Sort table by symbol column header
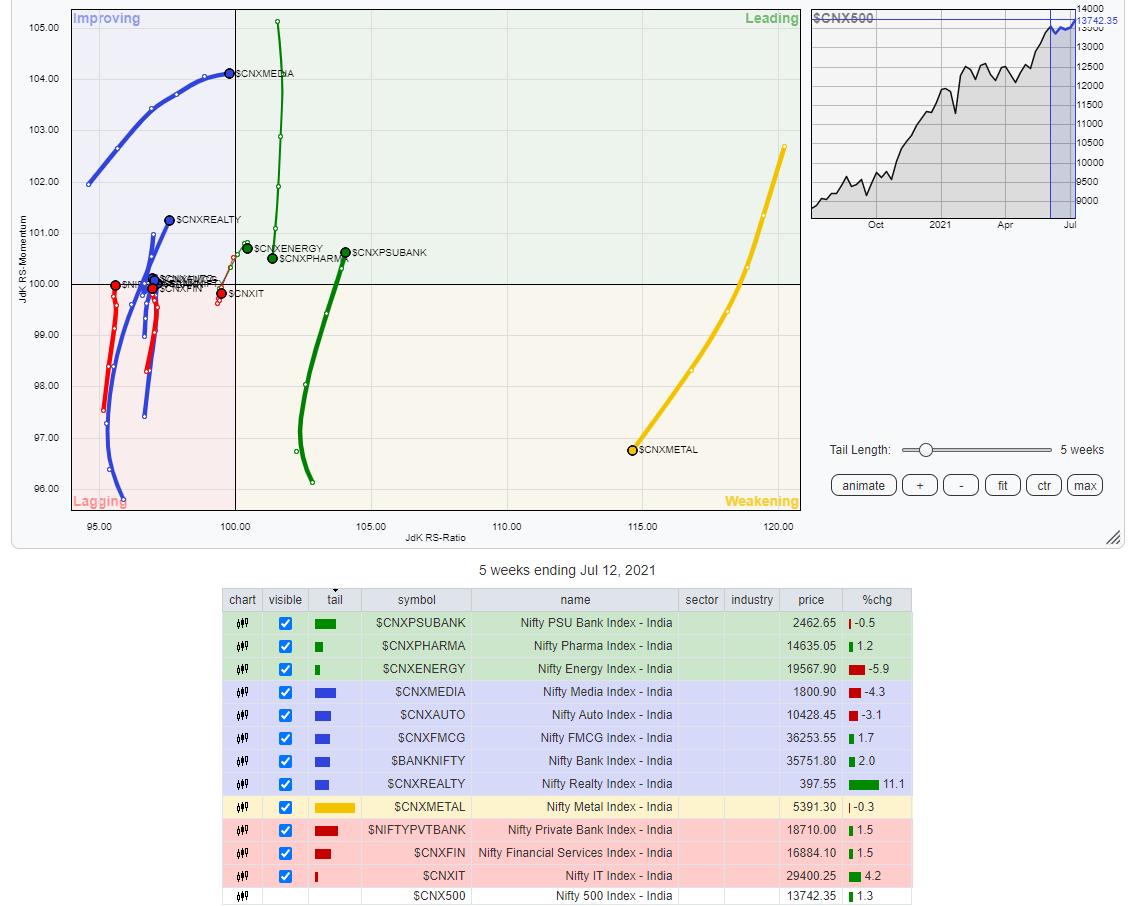This screenshot has width=1132, height=906. pyautogui.click(x=416, y=600)
